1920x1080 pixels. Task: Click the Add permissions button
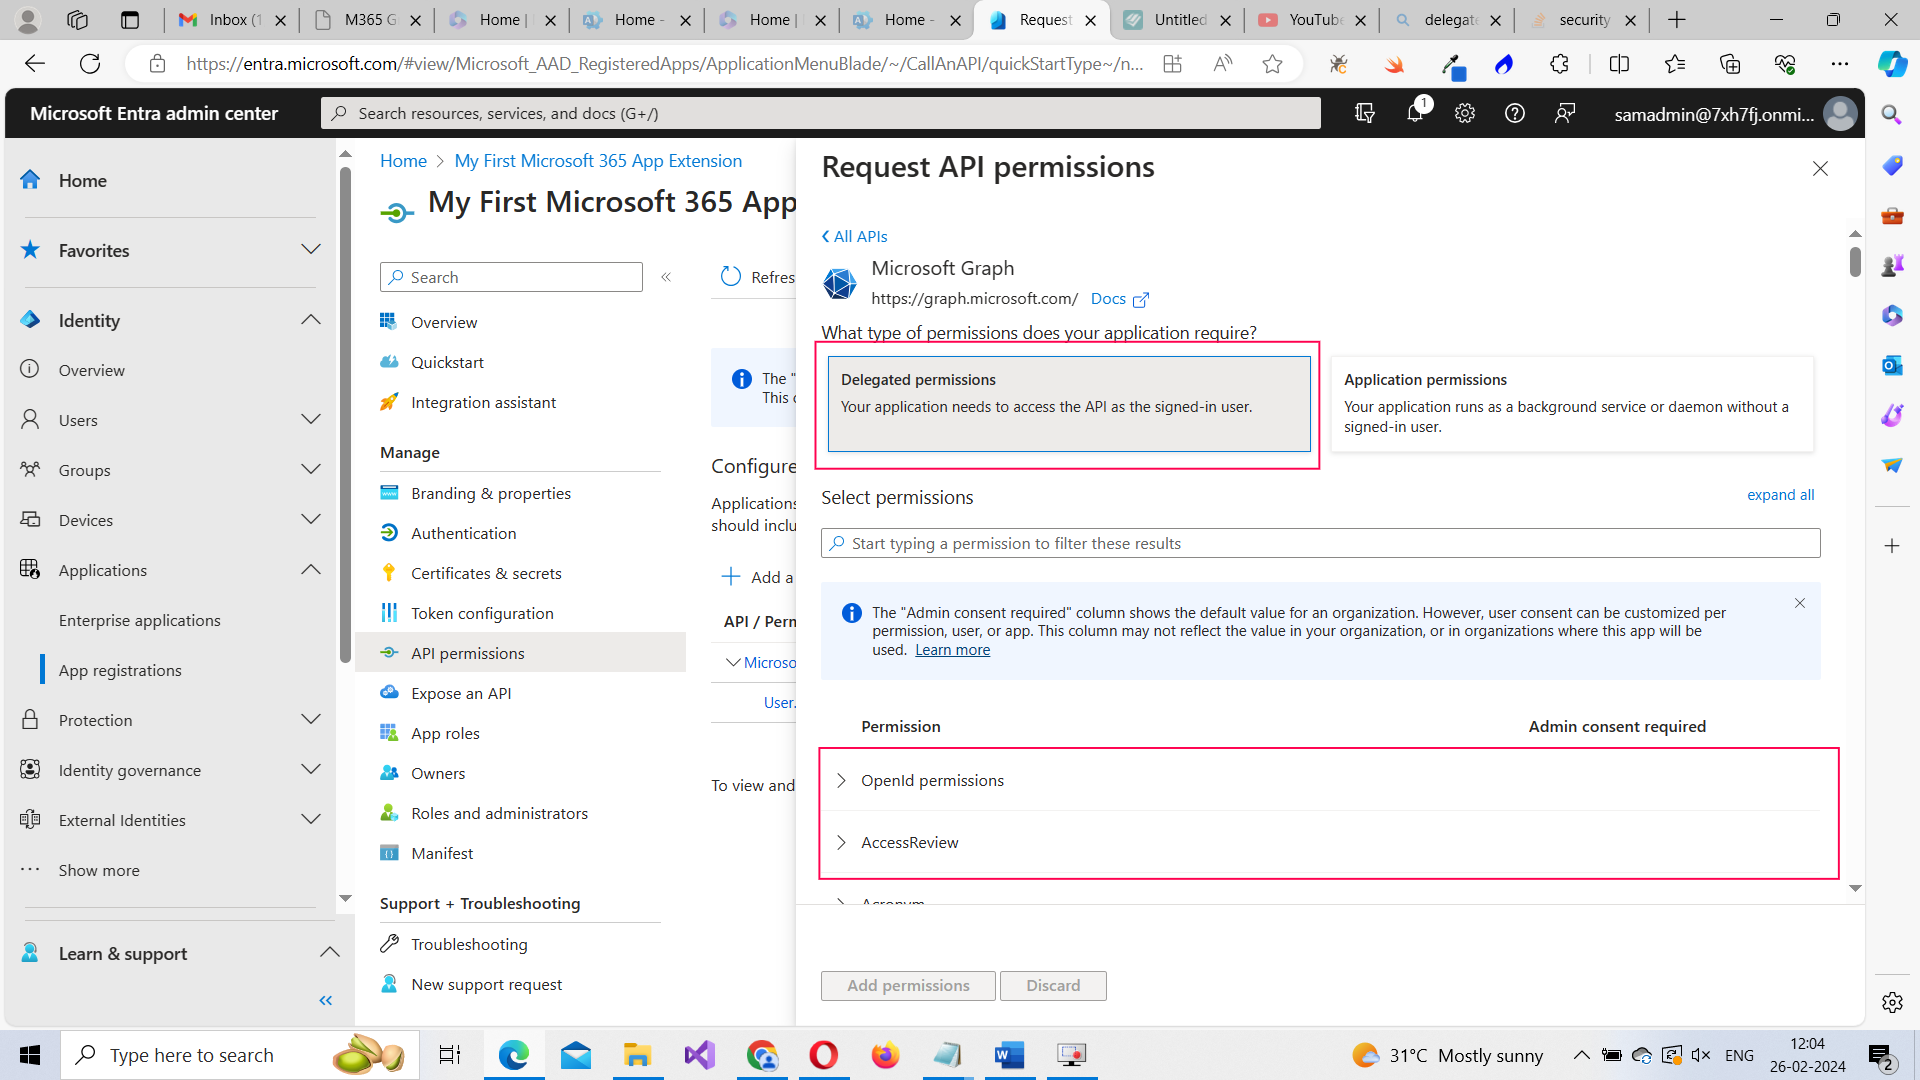coord(907,985)
